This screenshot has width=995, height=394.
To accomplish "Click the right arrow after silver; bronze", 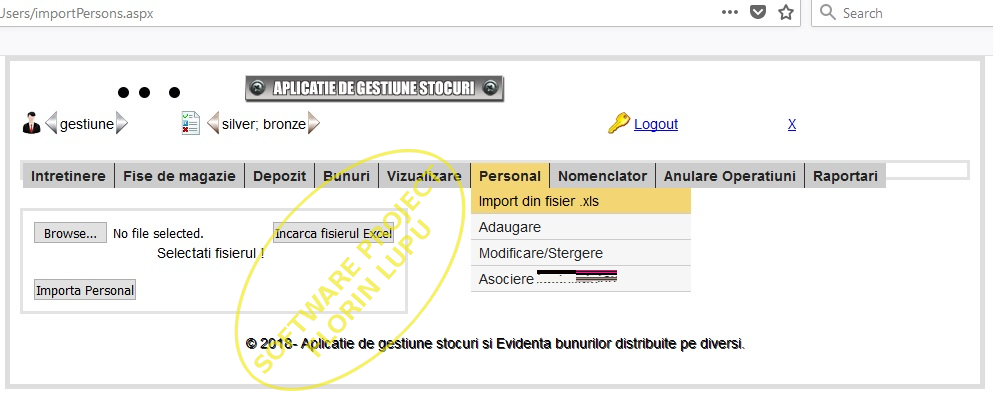I will coord(314,123).
